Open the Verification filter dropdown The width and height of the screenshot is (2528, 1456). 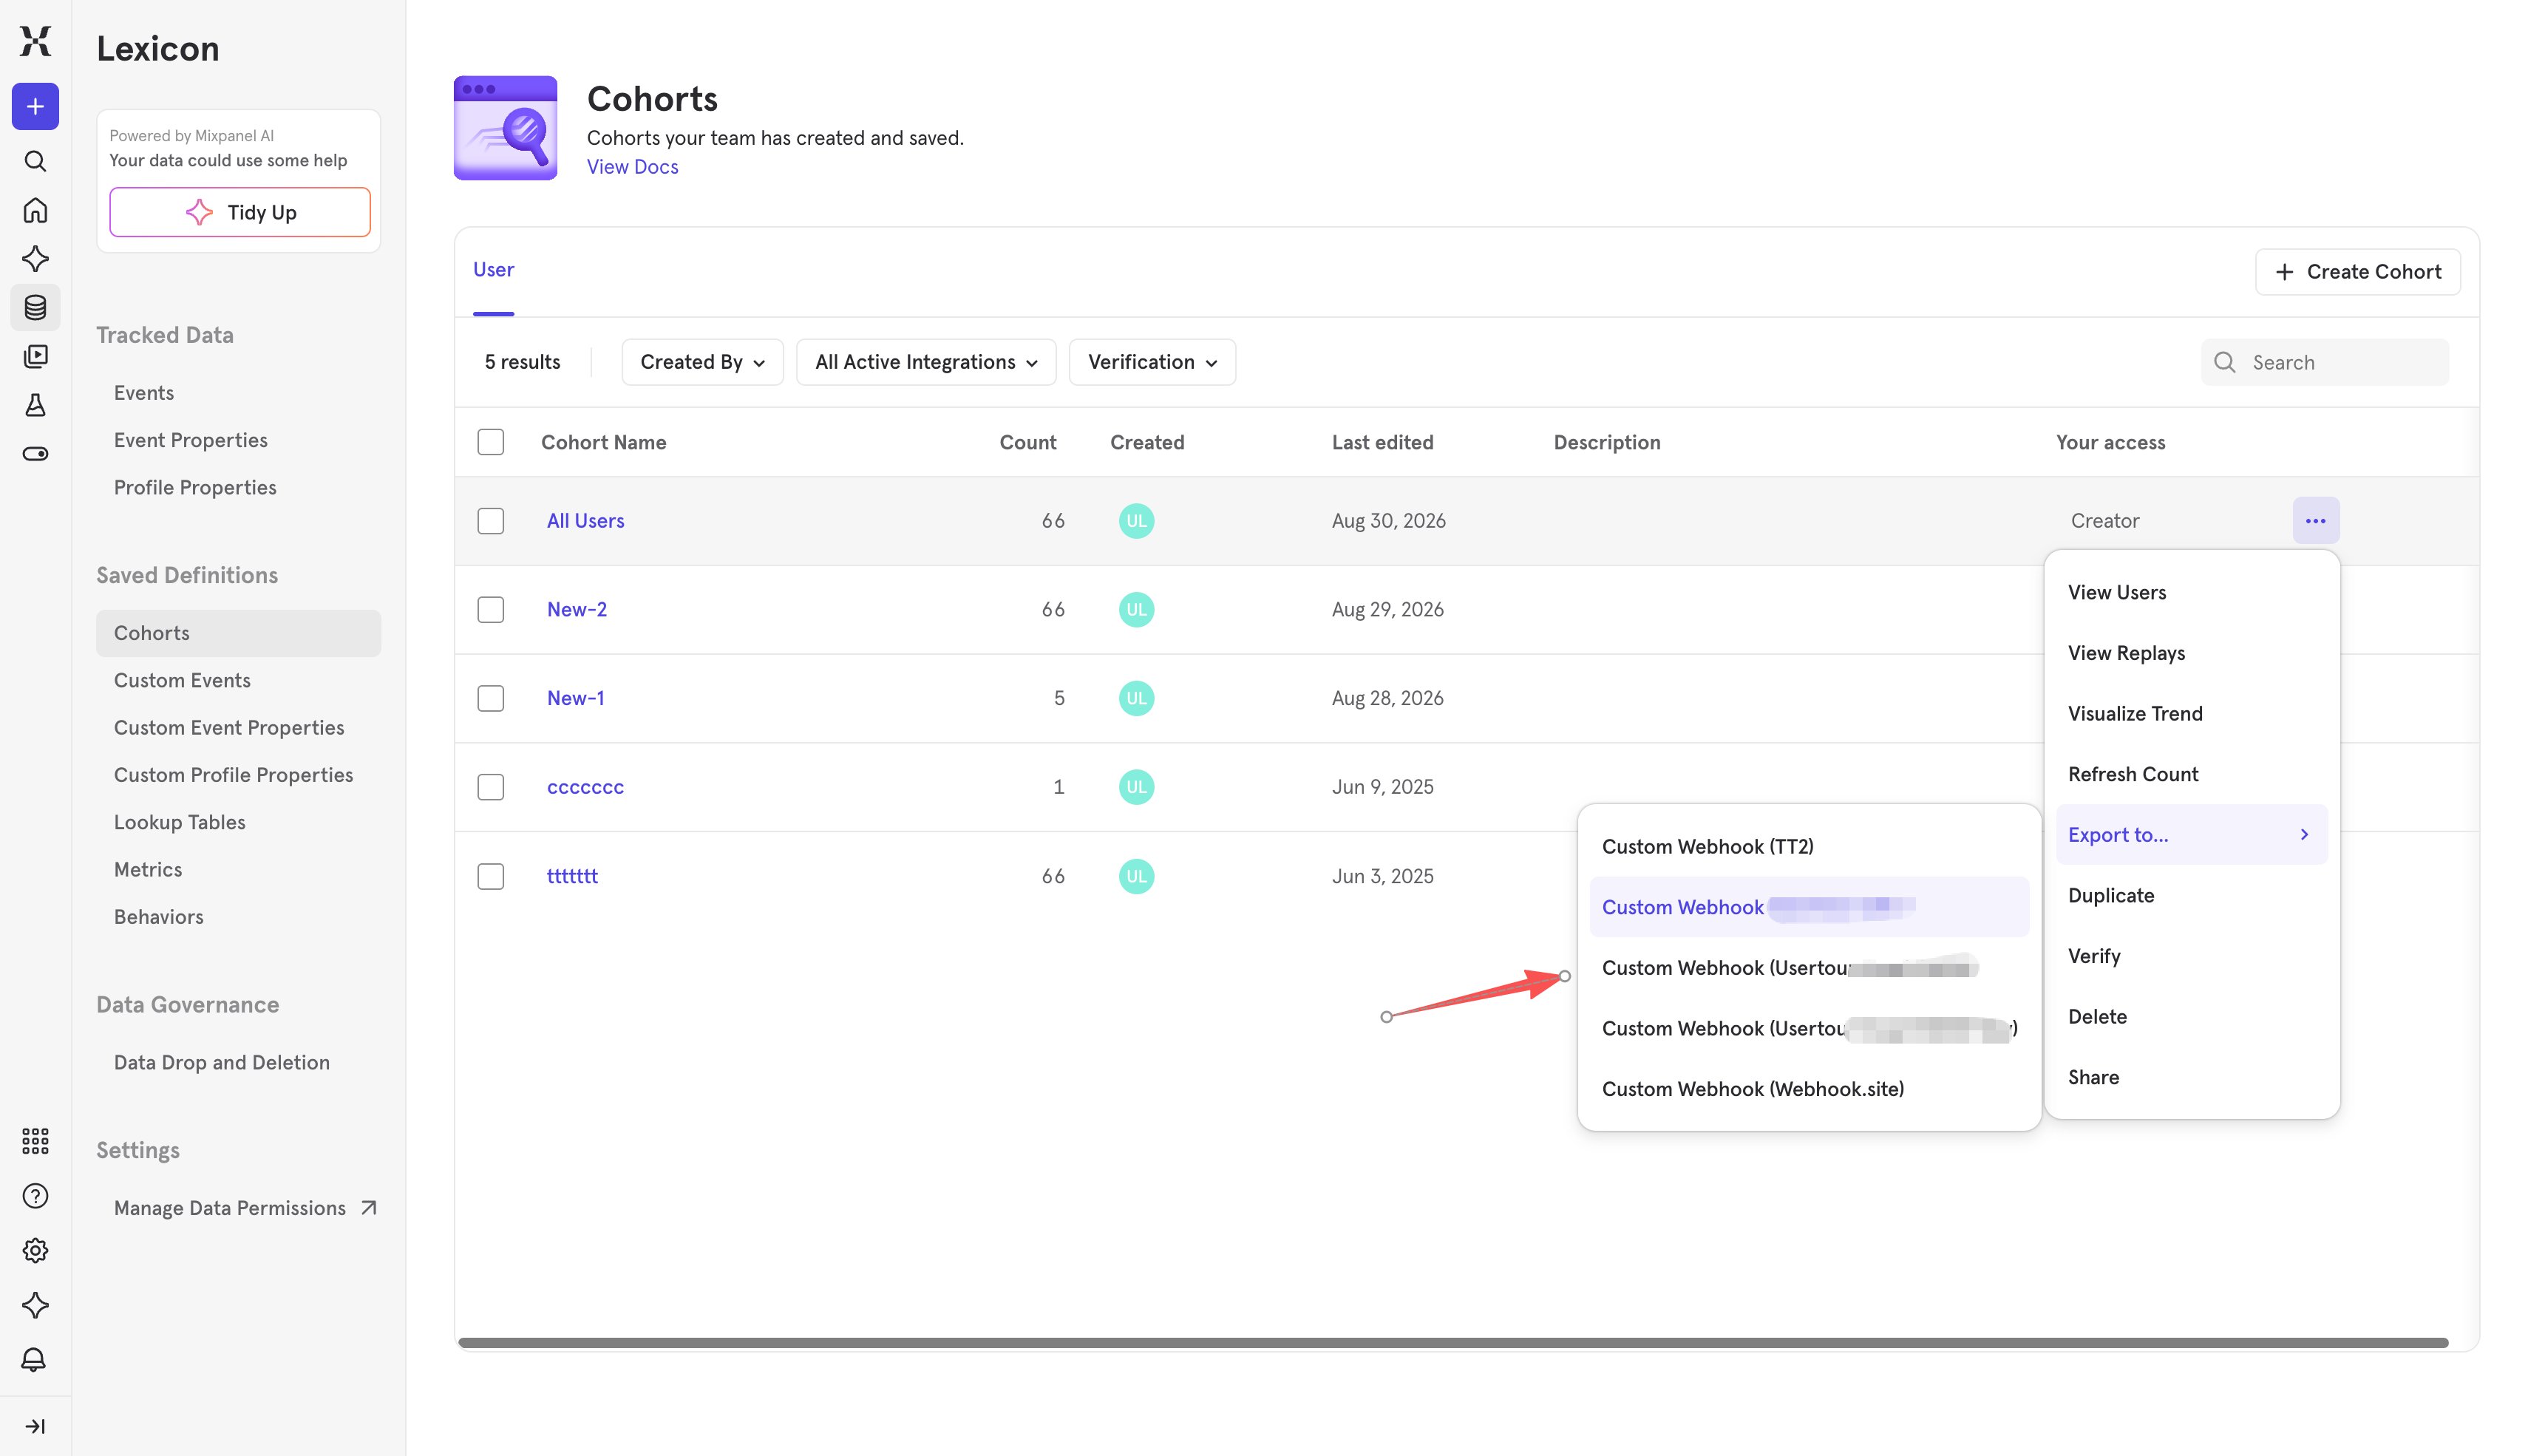1152,362
